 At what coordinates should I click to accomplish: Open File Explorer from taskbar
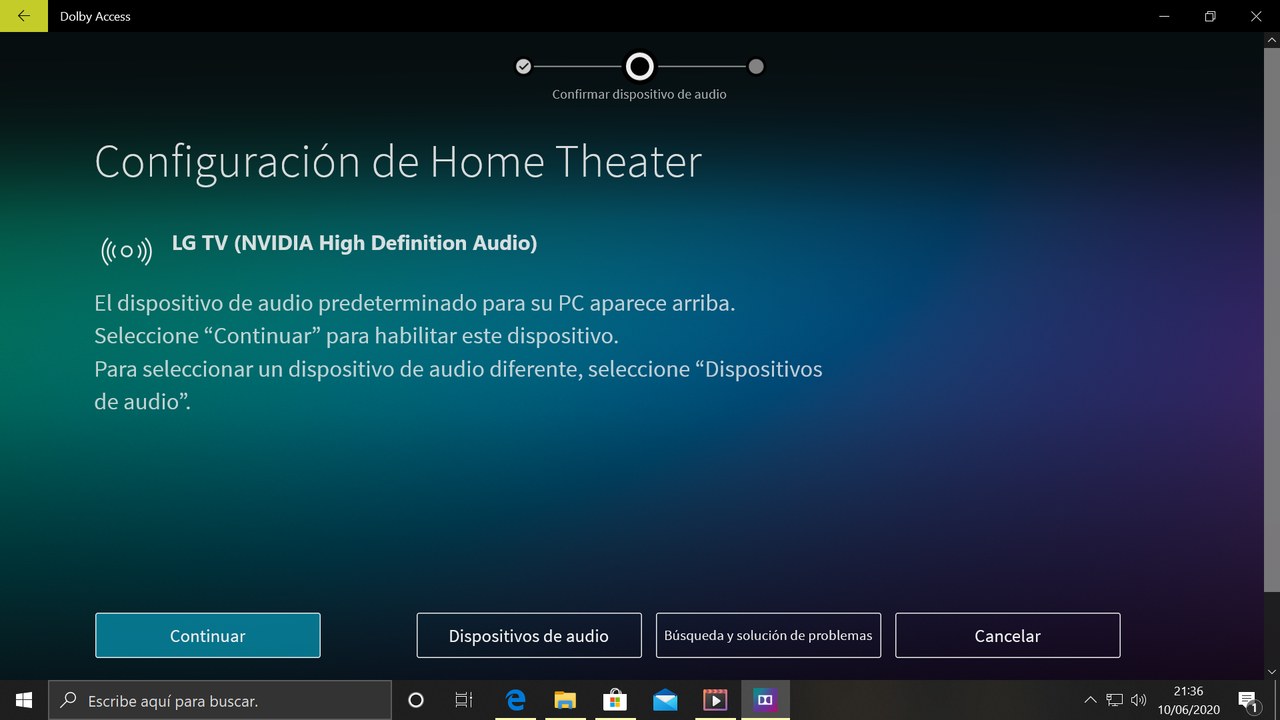(x=566, y=700)
